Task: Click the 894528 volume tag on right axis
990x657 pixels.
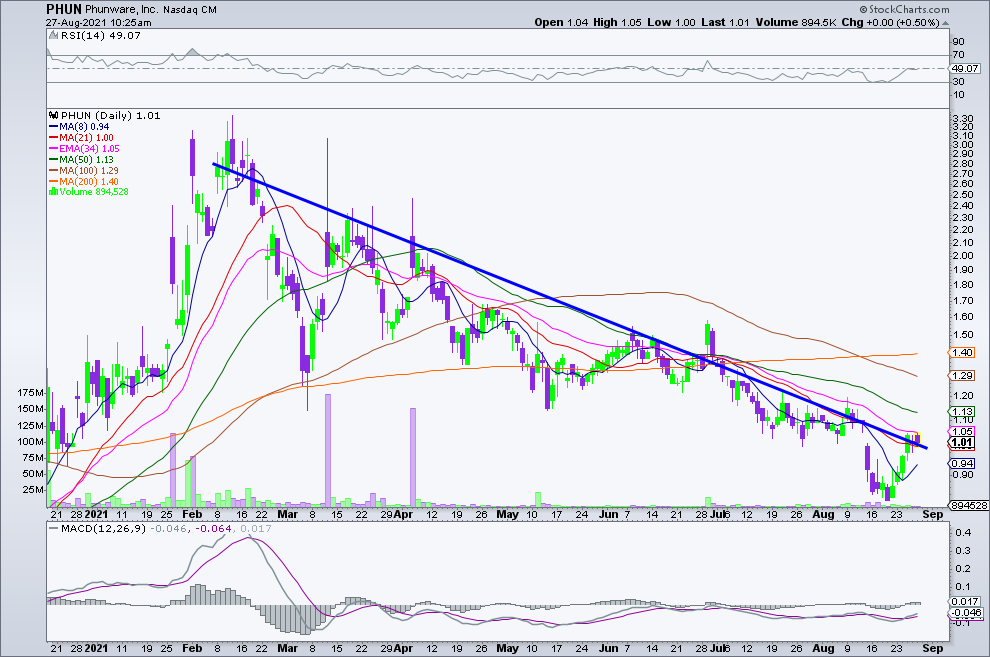Action: click(x=969, y=506)
